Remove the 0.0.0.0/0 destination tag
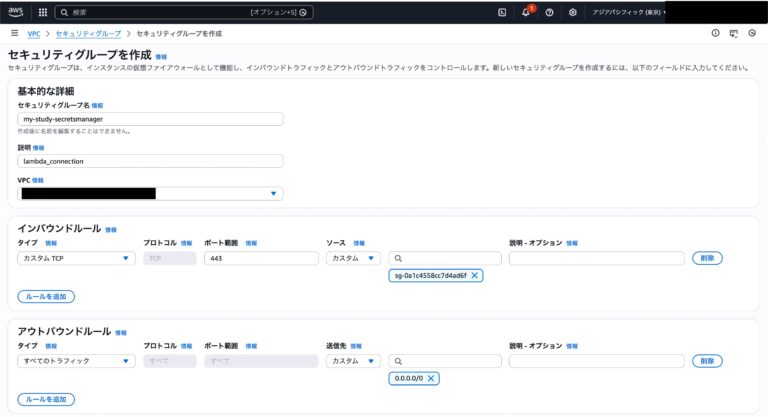Screen dimensions: 768x417 pos(431,378)
